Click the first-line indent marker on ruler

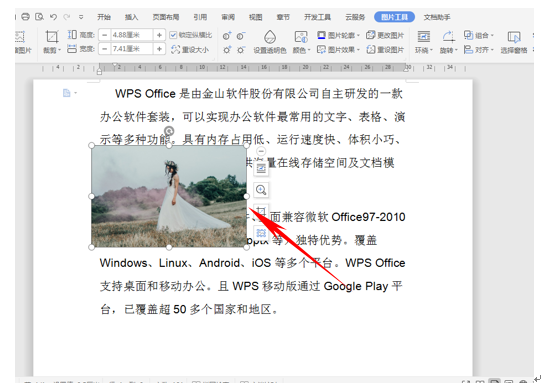click(114, 65)
